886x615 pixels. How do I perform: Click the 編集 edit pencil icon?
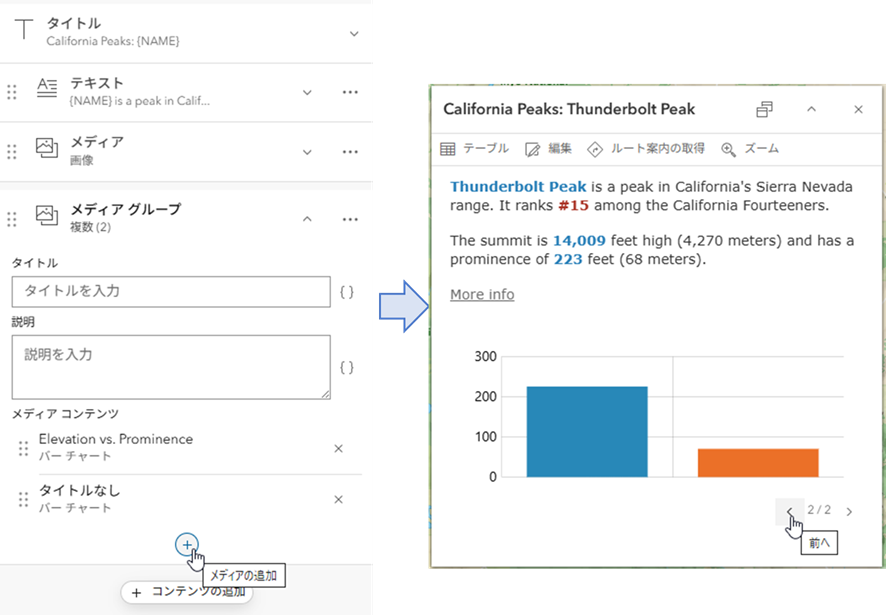pos(532,149)
